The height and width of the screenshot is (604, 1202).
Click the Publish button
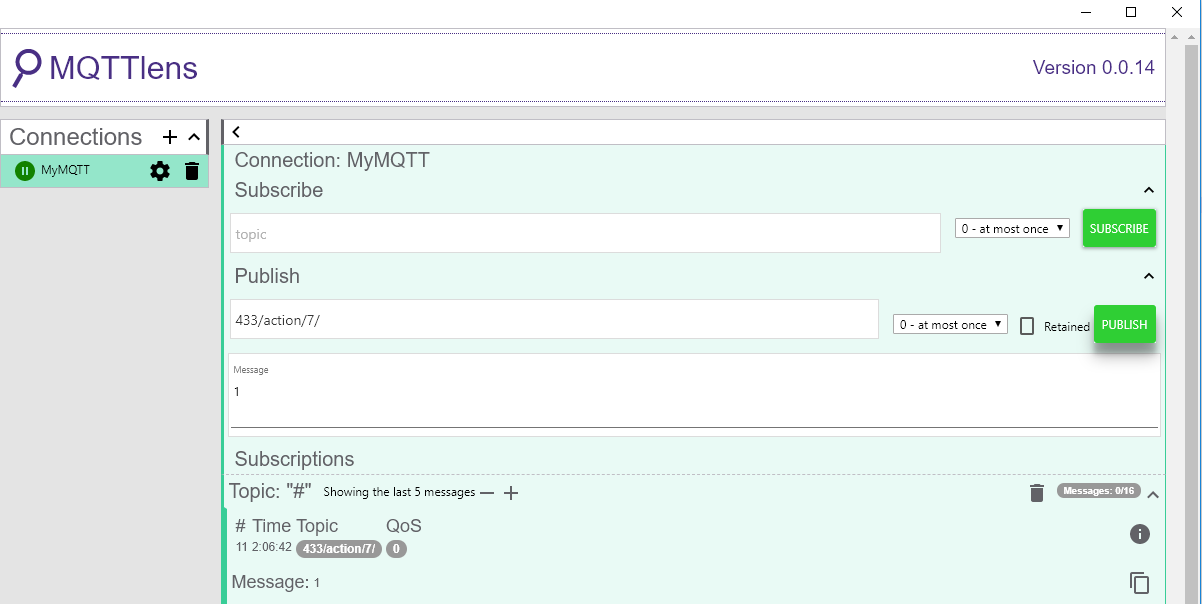(x=1124, y=325)
